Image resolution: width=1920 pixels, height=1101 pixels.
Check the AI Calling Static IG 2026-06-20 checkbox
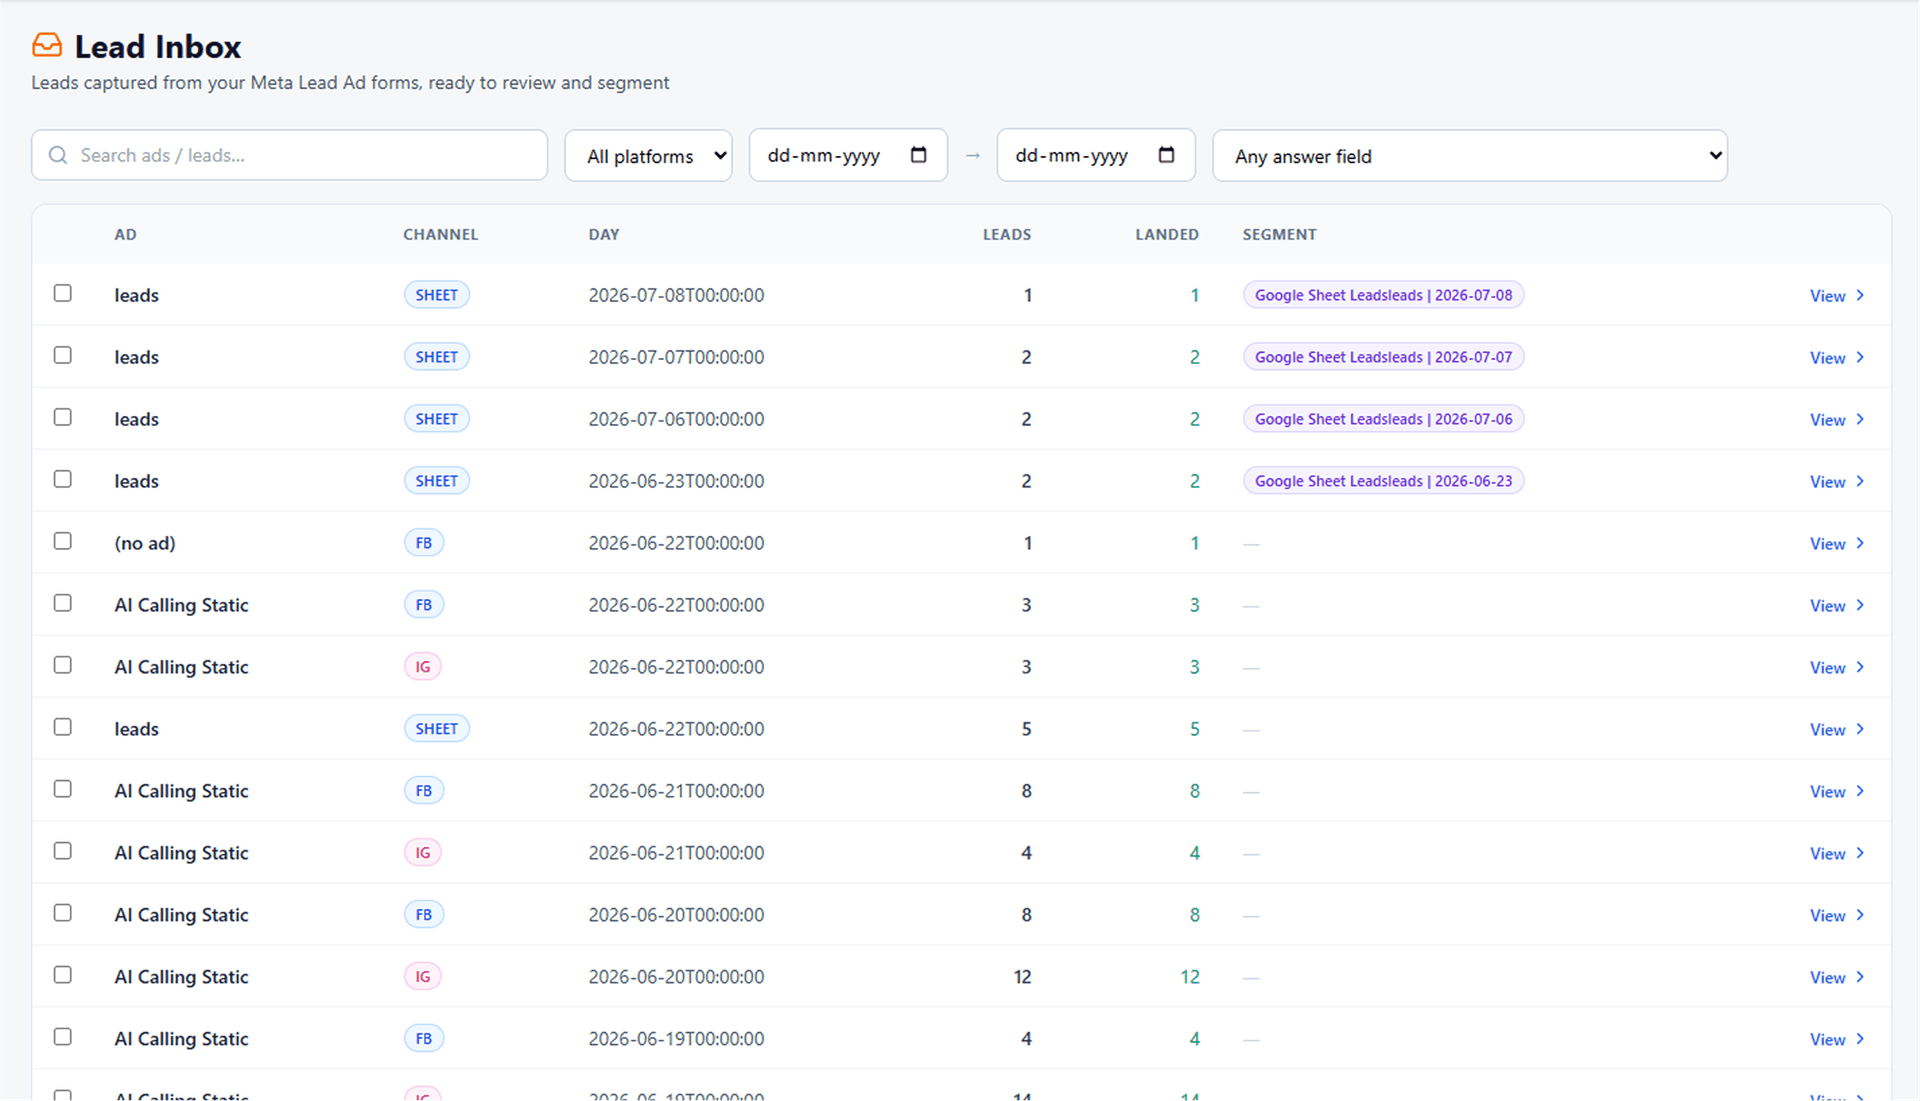[x=63, y=975]
